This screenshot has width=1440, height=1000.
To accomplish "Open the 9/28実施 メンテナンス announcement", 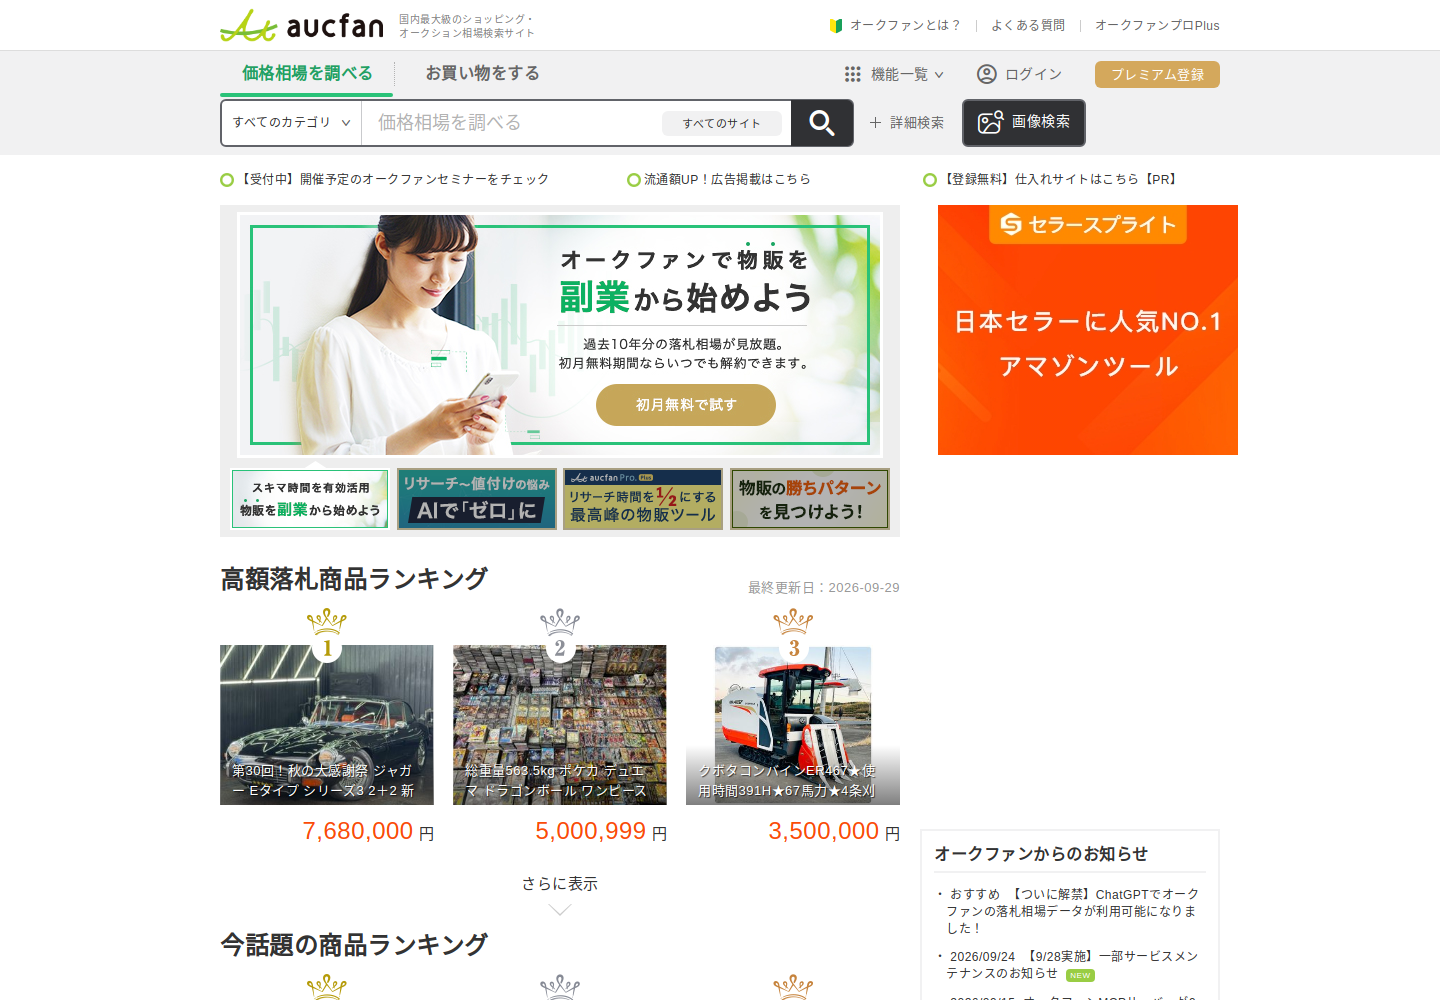I will pyautogui.click(x=1071, y=965).
